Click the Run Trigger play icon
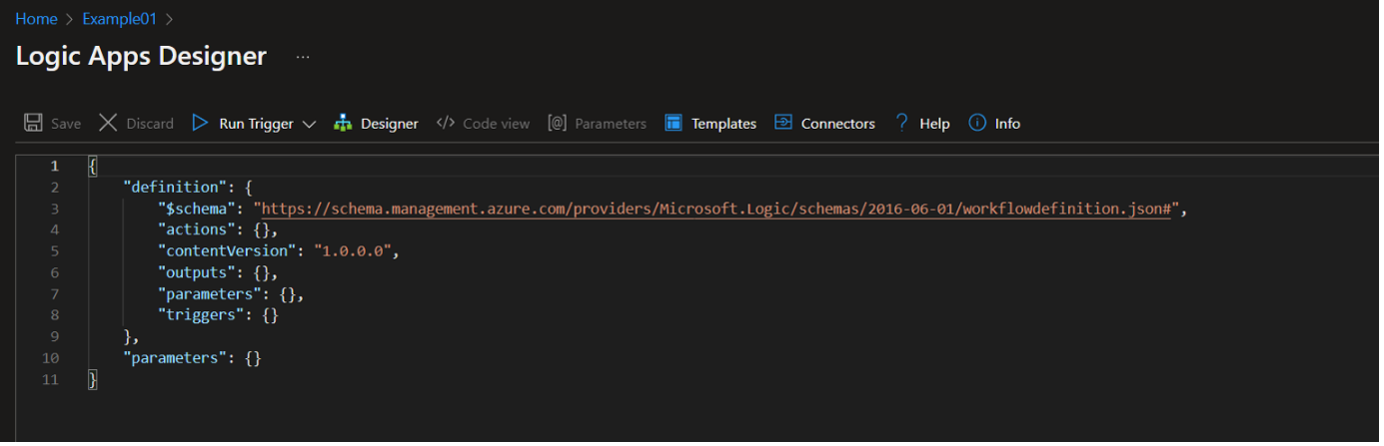Image resolution: width=1384 pixels, height=446 pixels. (200, 123)
